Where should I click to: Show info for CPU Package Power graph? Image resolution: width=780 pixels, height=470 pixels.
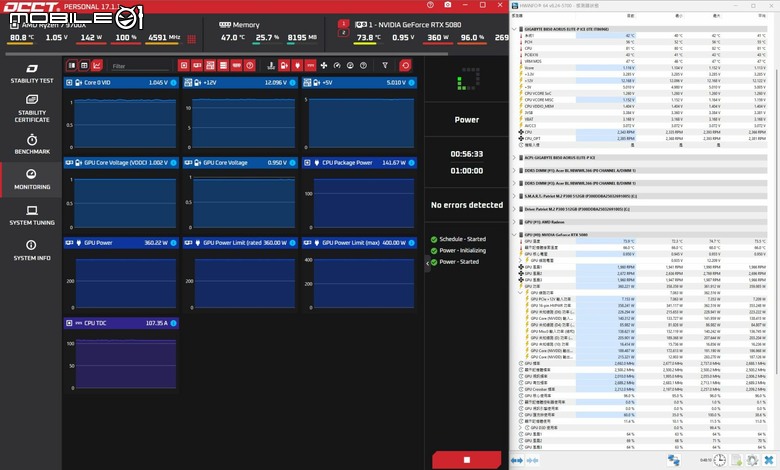tap(411, 163)
